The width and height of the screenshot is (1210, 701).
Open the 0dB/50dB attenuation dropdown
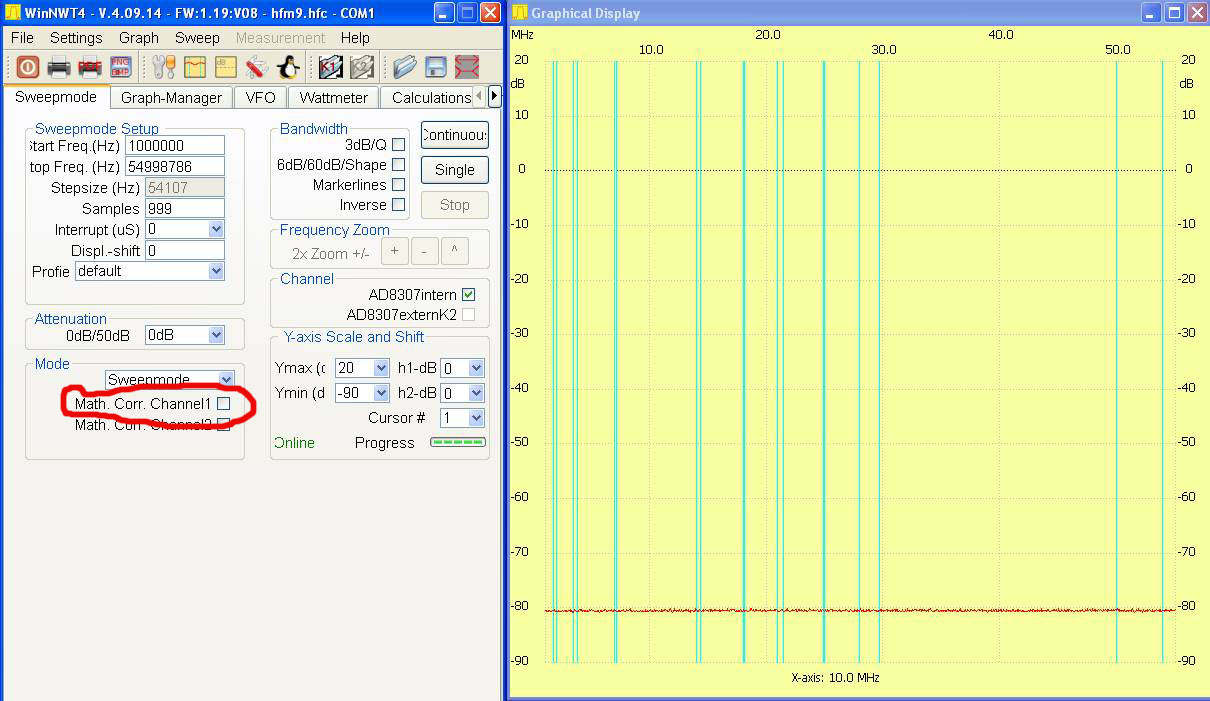pos(216,335)
